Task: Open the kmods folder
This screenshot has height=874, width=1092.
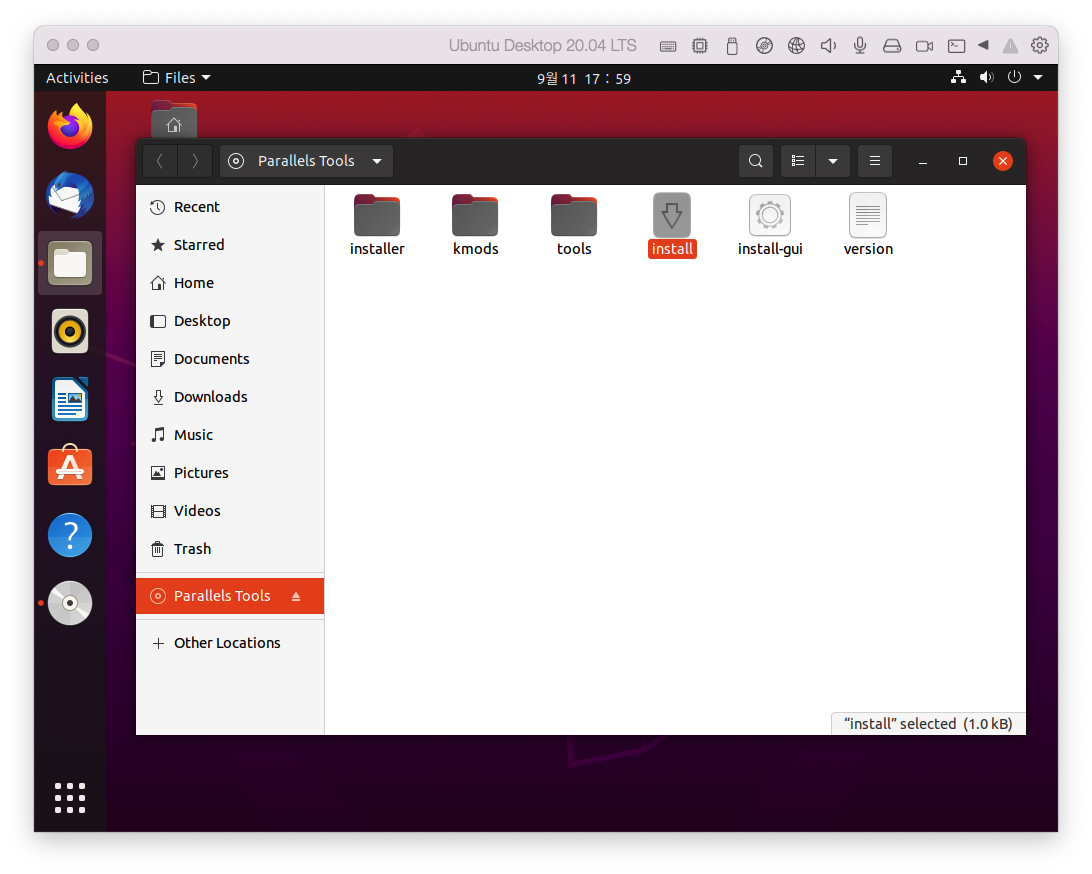Action: pos(475,216)
